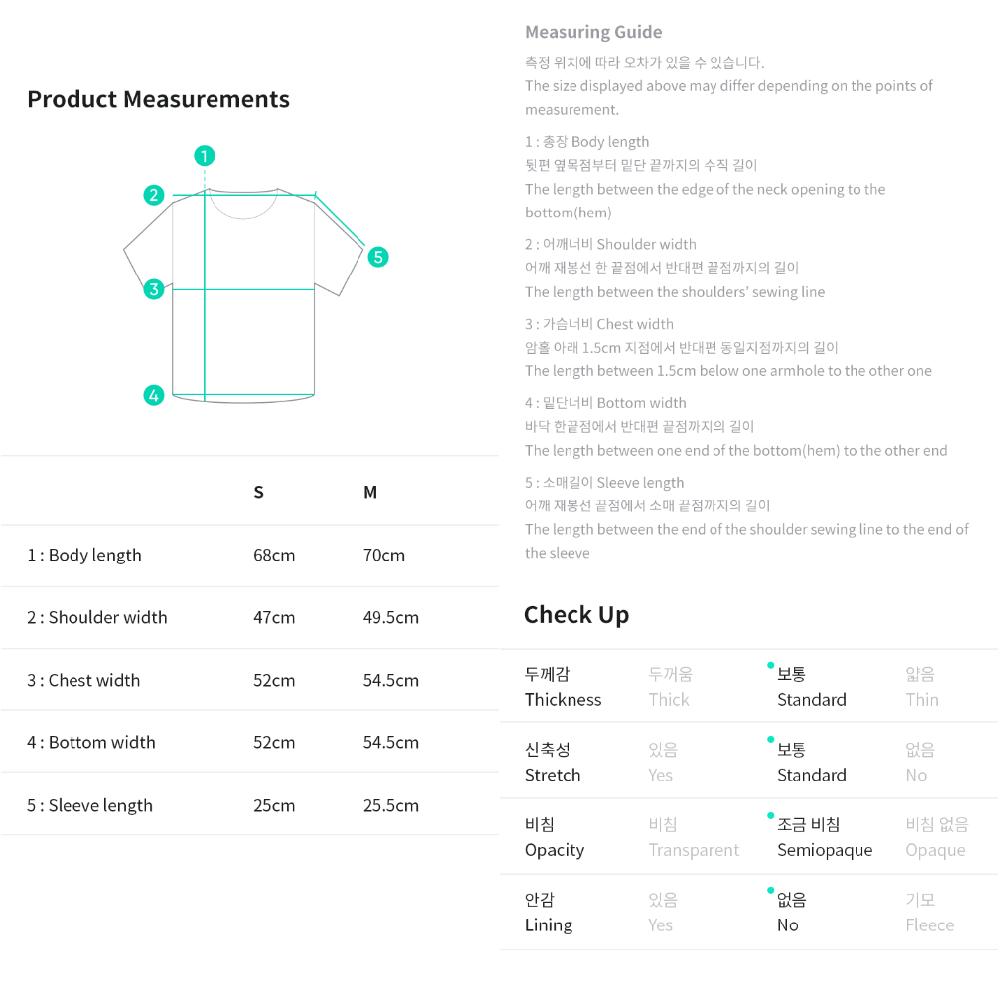
Task: Choose the Semiopaque opacity option
Action: [x=823, y=837]
